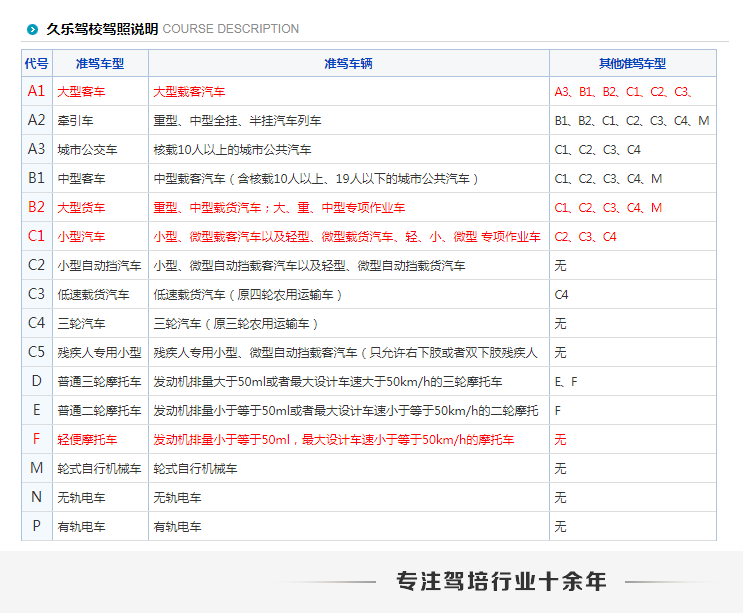
Task: Click the 普通三轮摩托车 cell
Action: coord(100,381)
